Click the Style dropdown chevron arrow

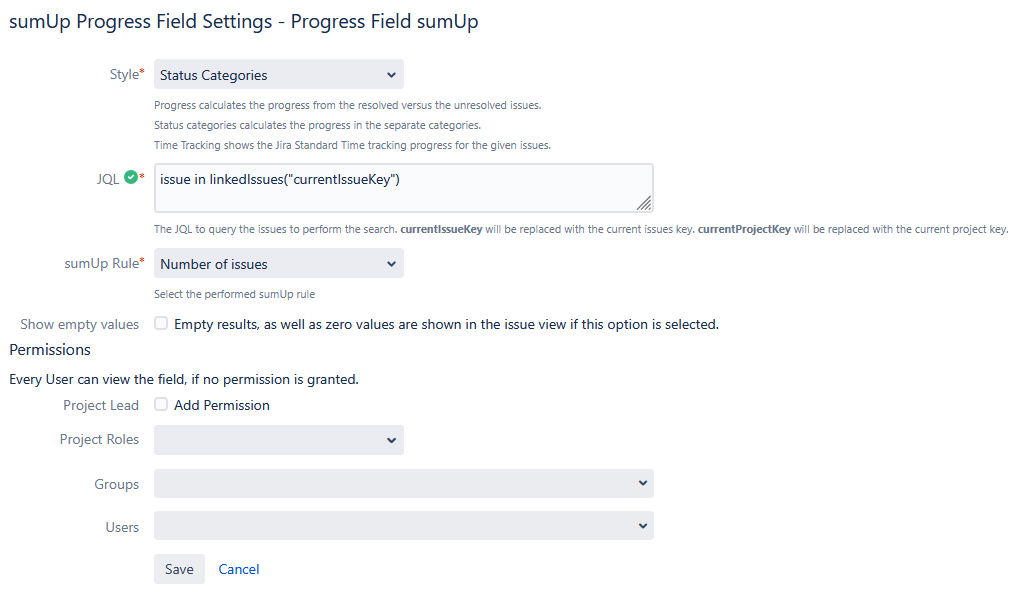coord(390,74)
